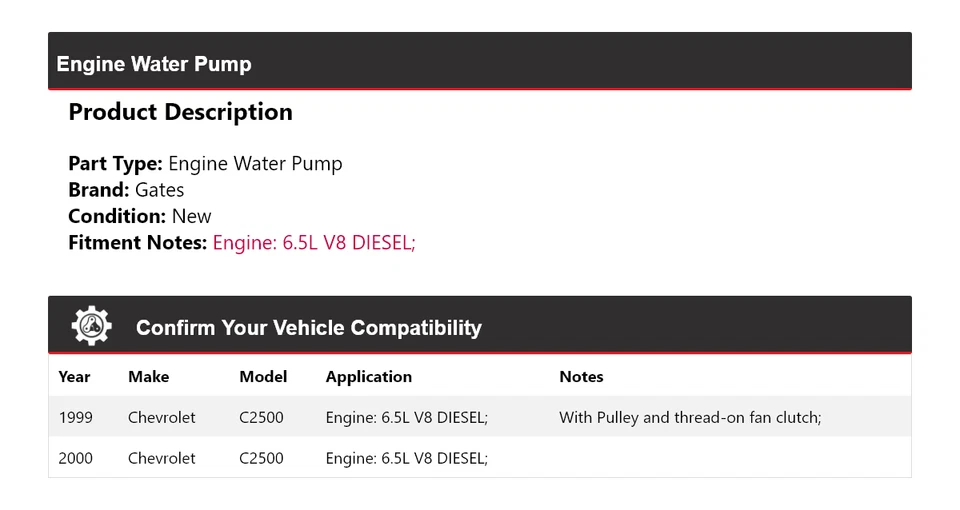
Task: Click the pulley and fan clutch note
Action: click(690, 417)
